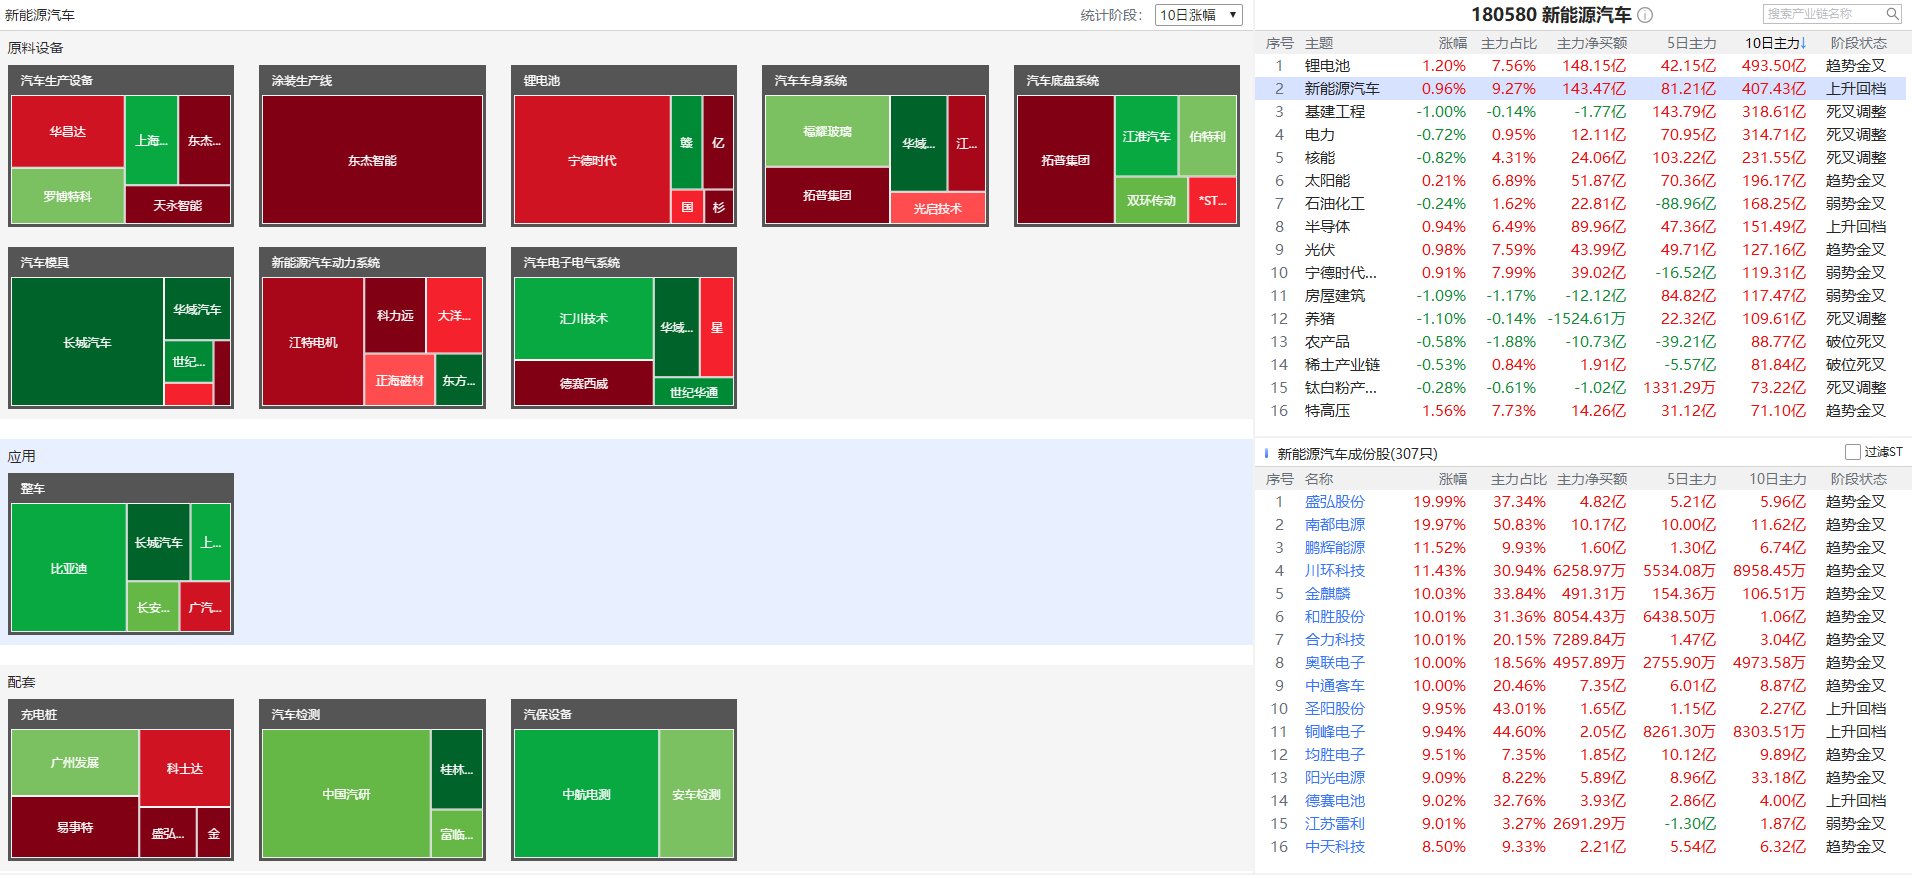Click the 罗博特科 tile
1912x878 pixels.
[68, 196]
